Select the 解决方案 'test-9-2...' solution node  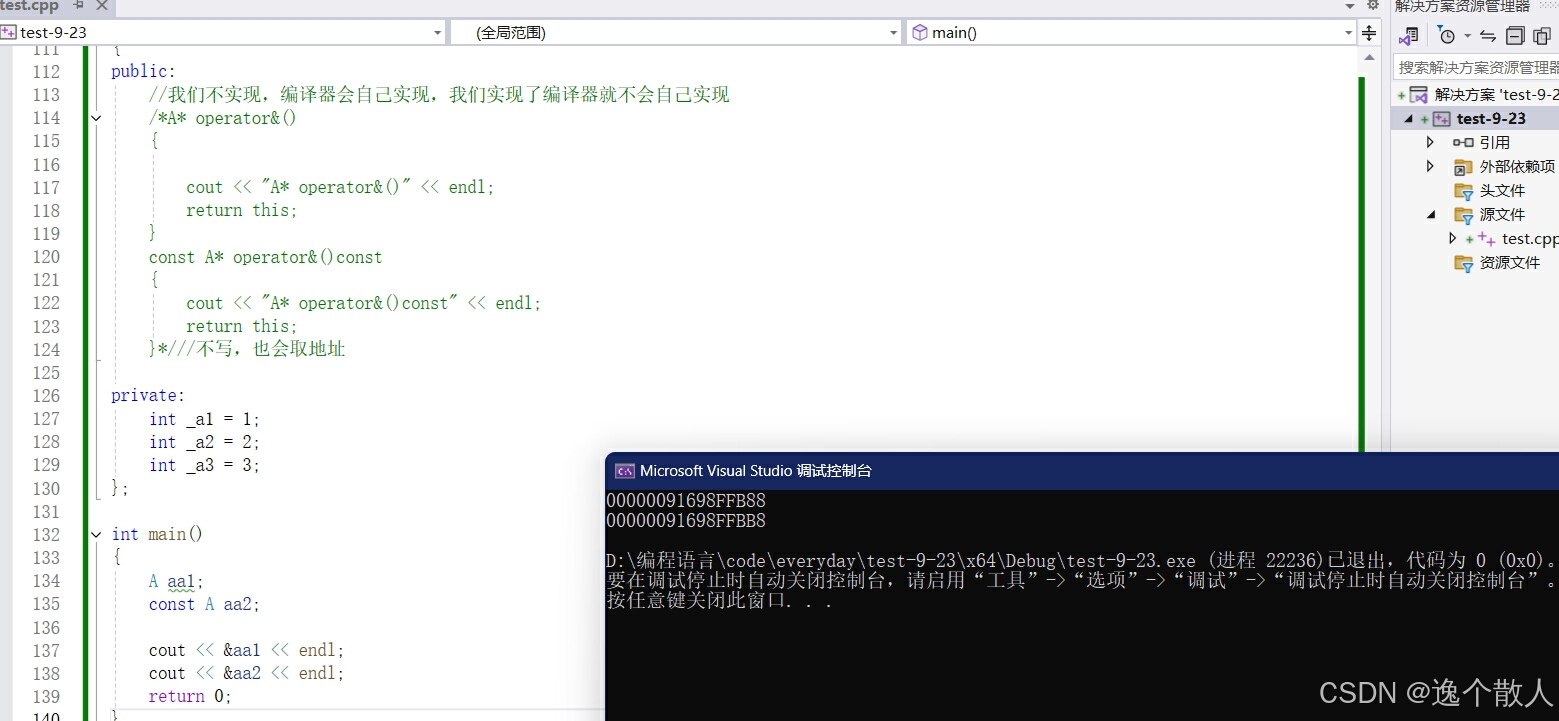pyautogui.click(x=1495, y=94)
